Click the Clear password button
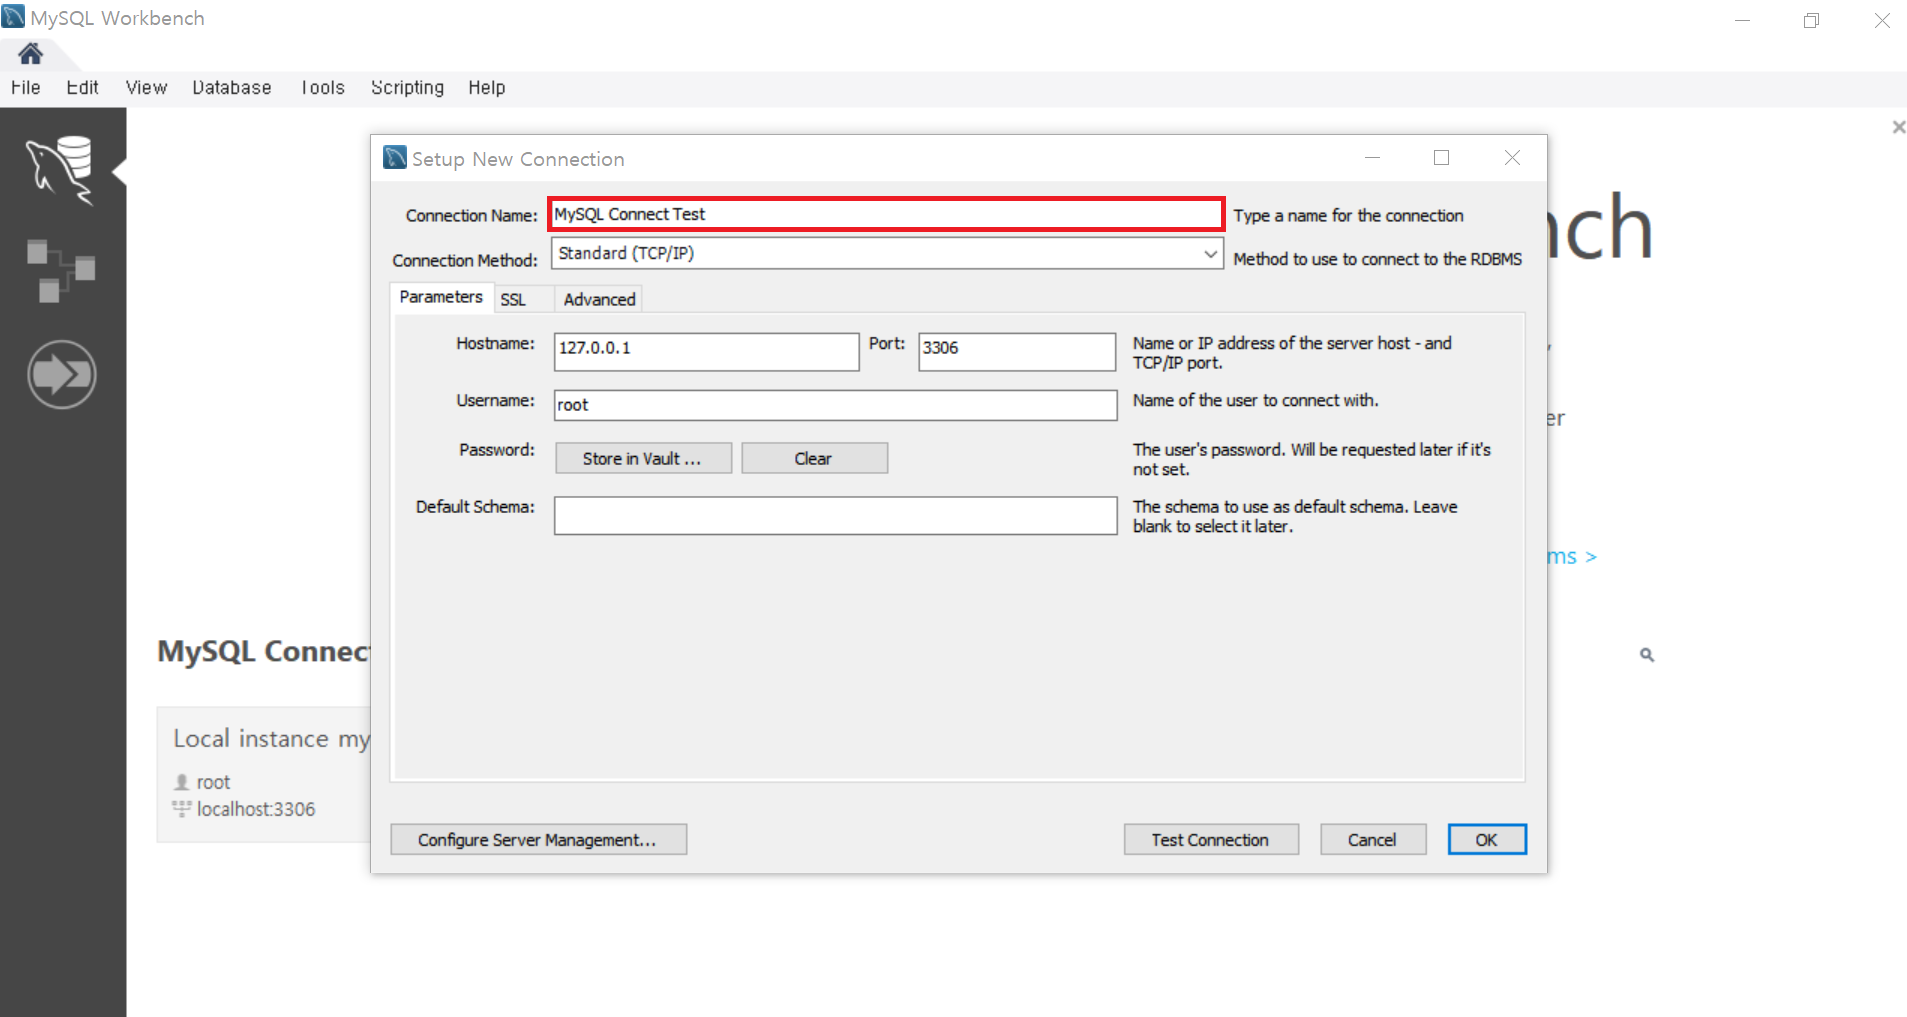The height and width of the screenshot is (1017, 1907). tap(814, 458)
